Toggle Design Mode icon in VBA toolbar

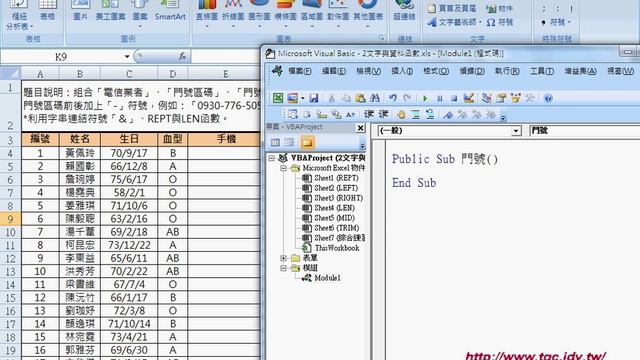pyautogui.click(x=469, y=98)
